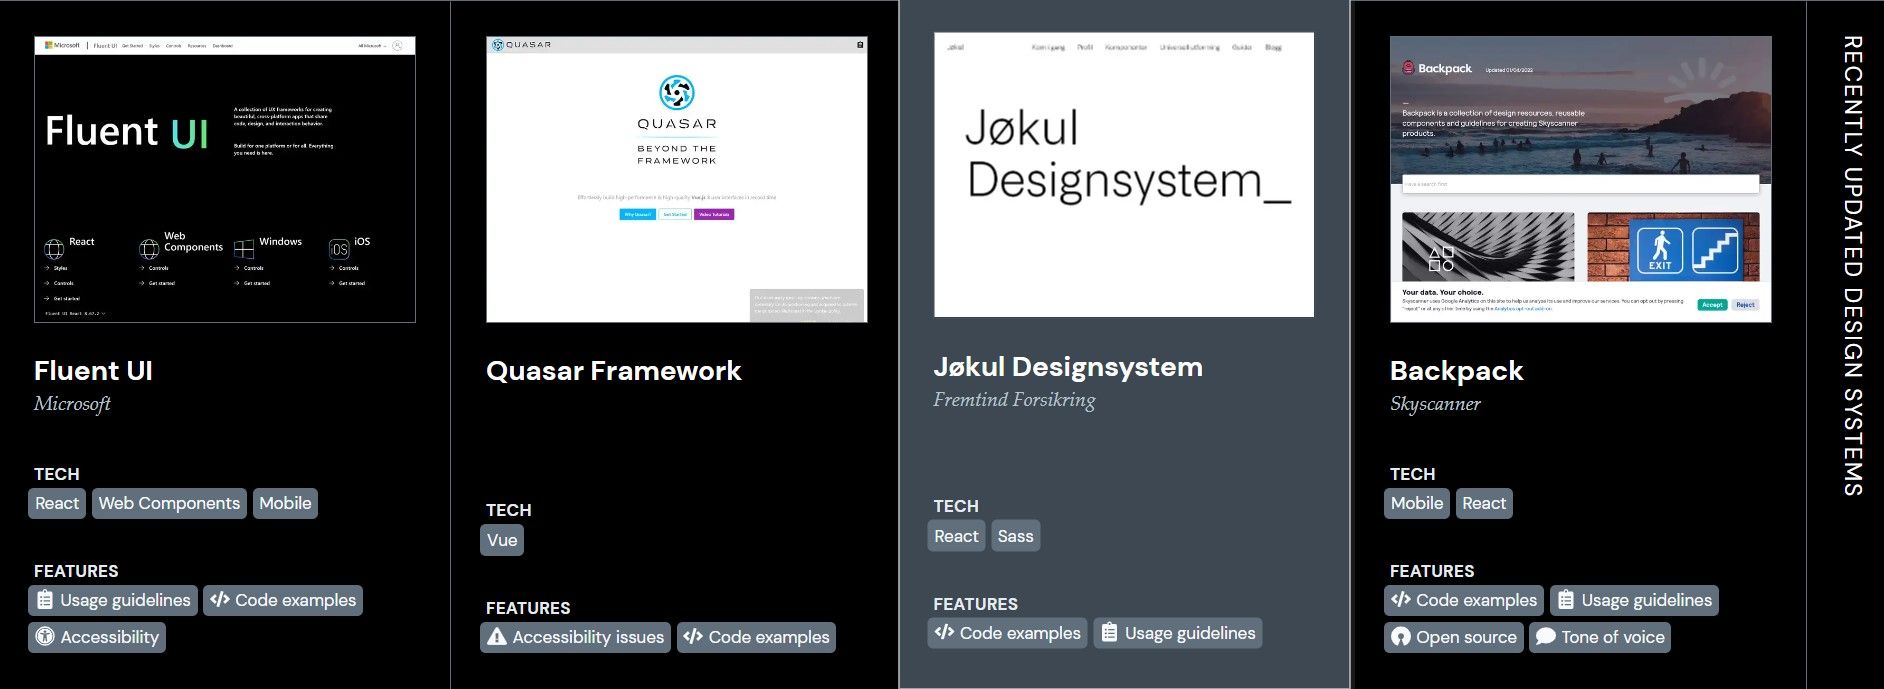The height and width of the screenshot is (689, 1884).
Task: Click the FEATURES heading under Fluent UI
Action: (76, 571)
